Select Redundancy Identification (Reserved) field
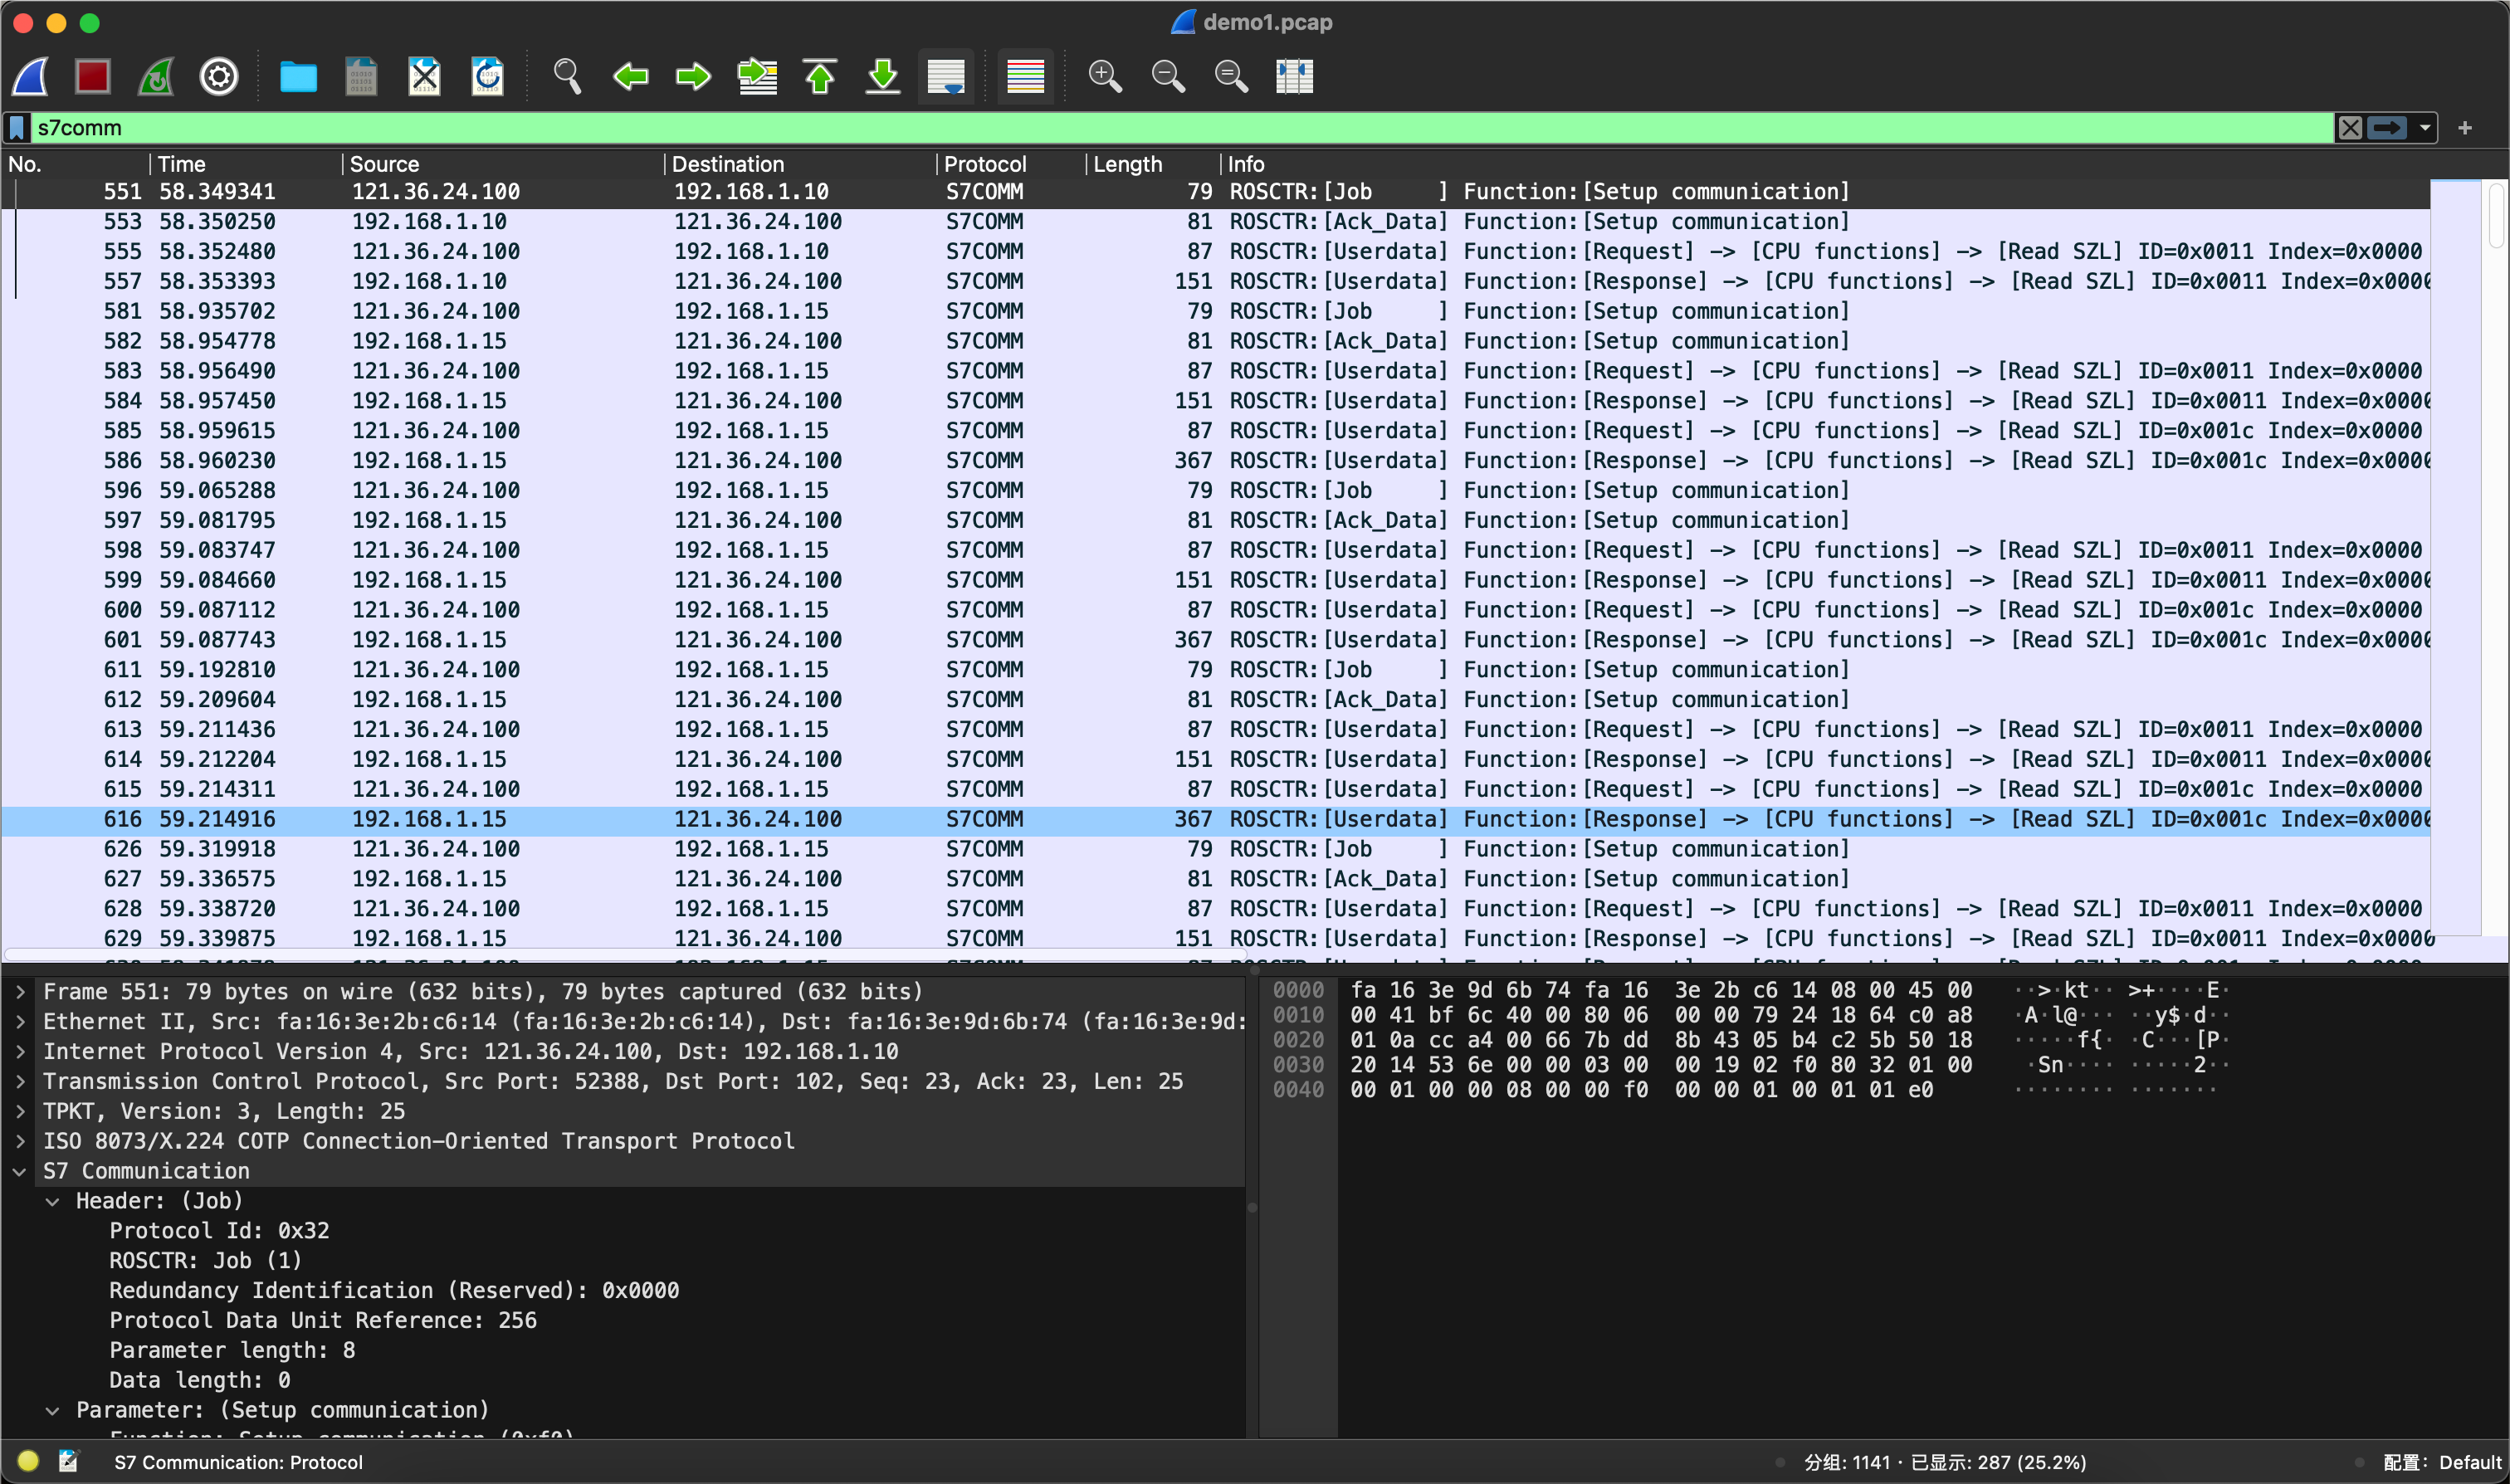 [394, 1291]
